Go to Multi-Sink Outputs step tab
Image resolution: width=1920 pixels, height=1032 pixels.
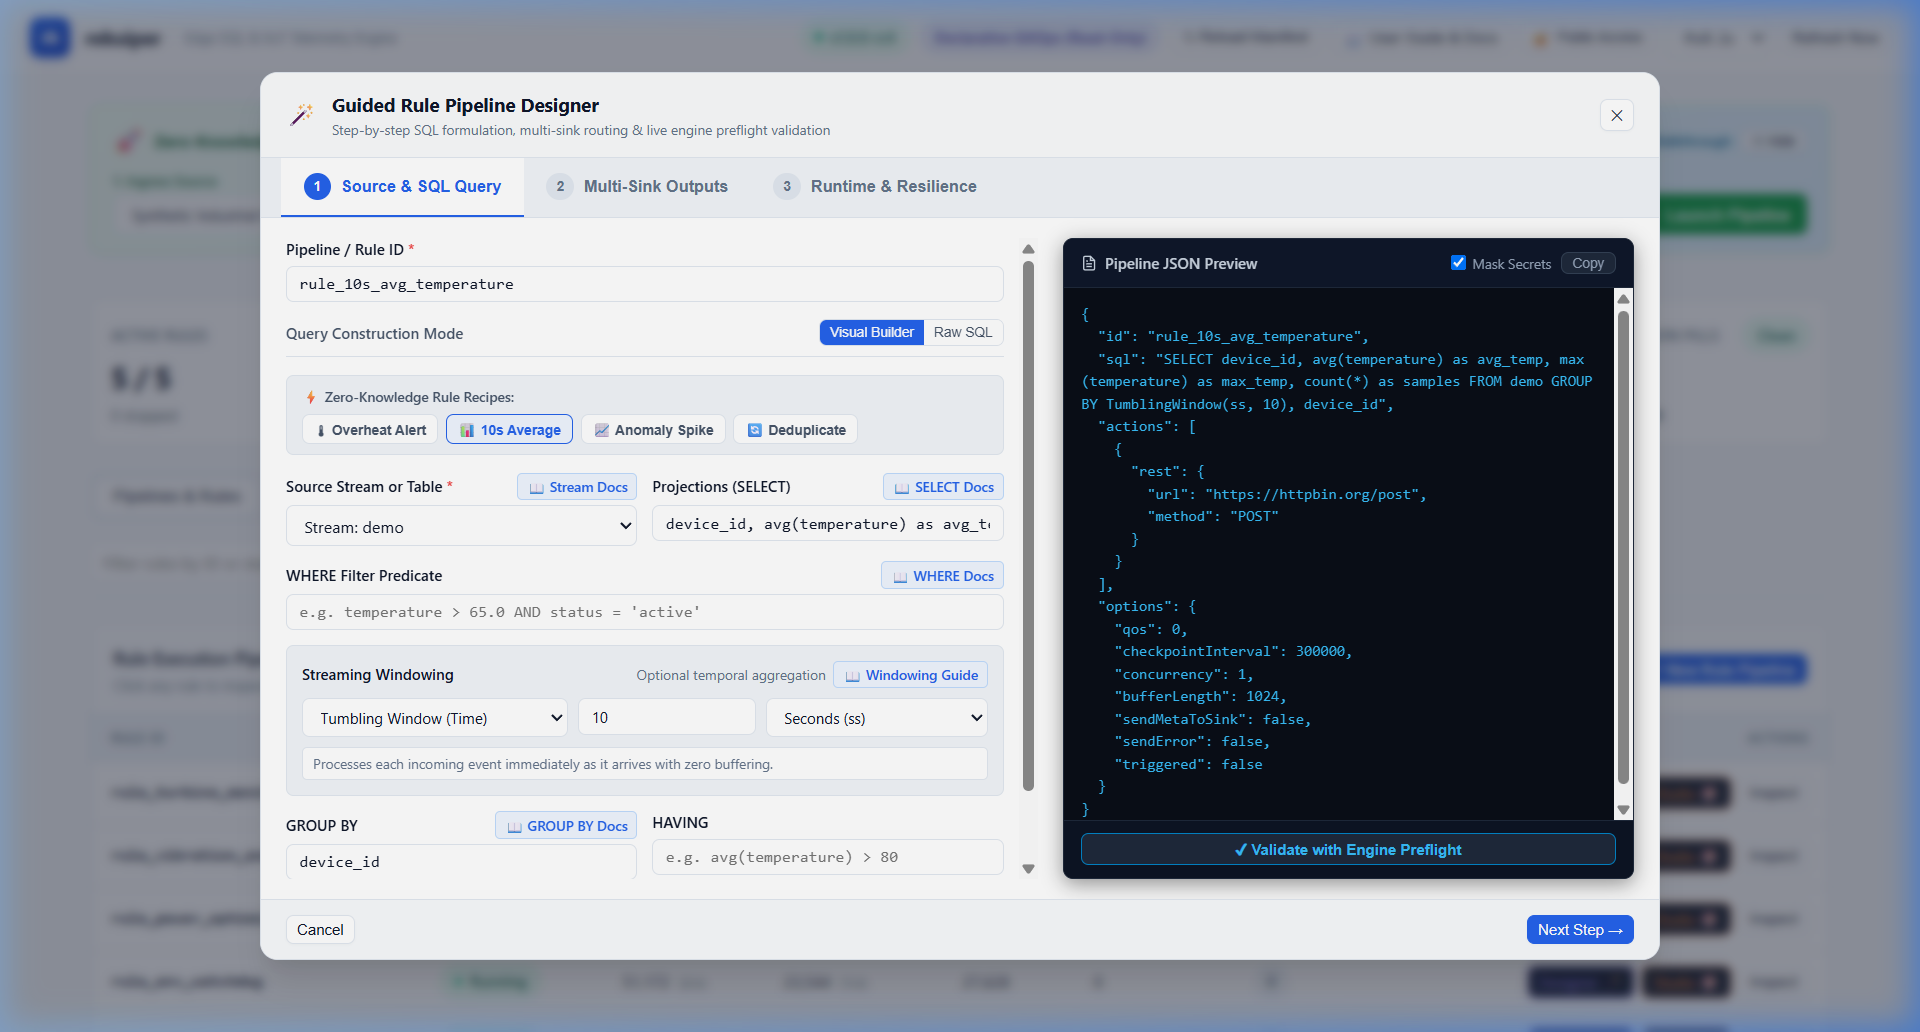point(637,187)
